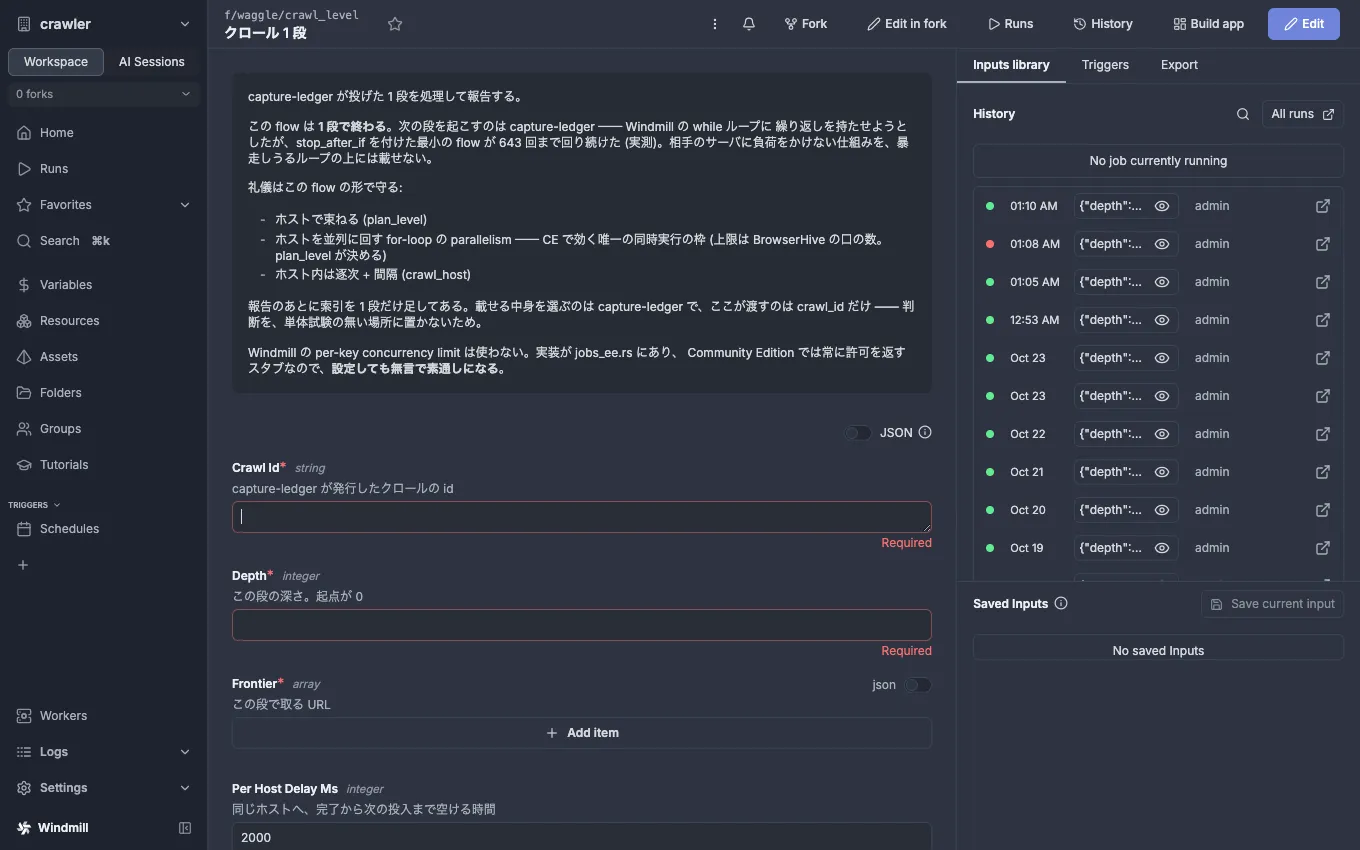Viewport: 1360px width, 850px height.
Task: Preview inputs of the 01:10 AM run
Action: pos(1162,206)
